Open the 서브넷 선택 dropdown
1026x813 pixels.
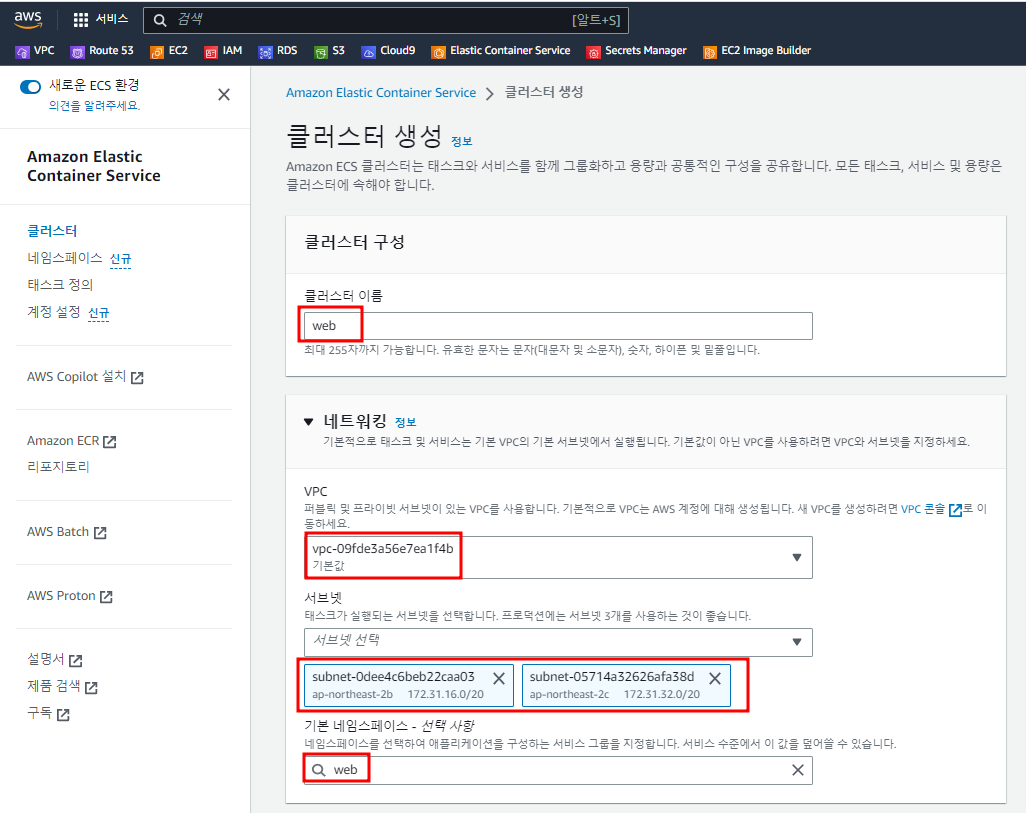tap(558, 642)
